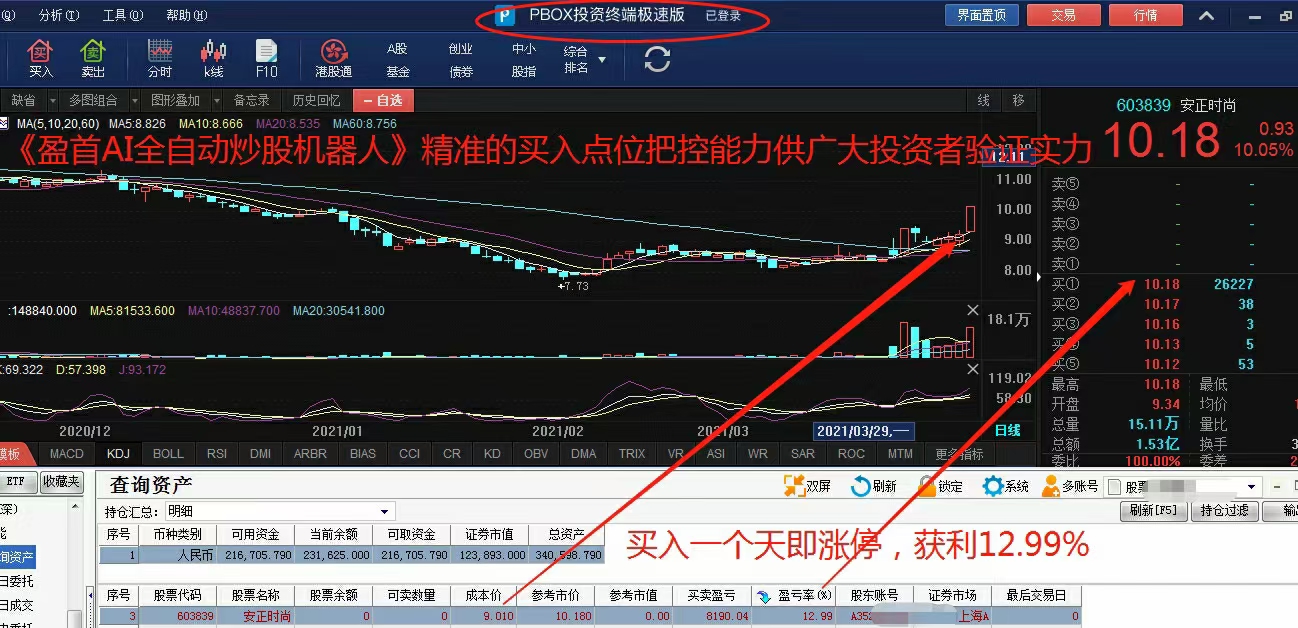
Task: Open the 买入 (buy) toolbar icon
Action: [40, 59]
